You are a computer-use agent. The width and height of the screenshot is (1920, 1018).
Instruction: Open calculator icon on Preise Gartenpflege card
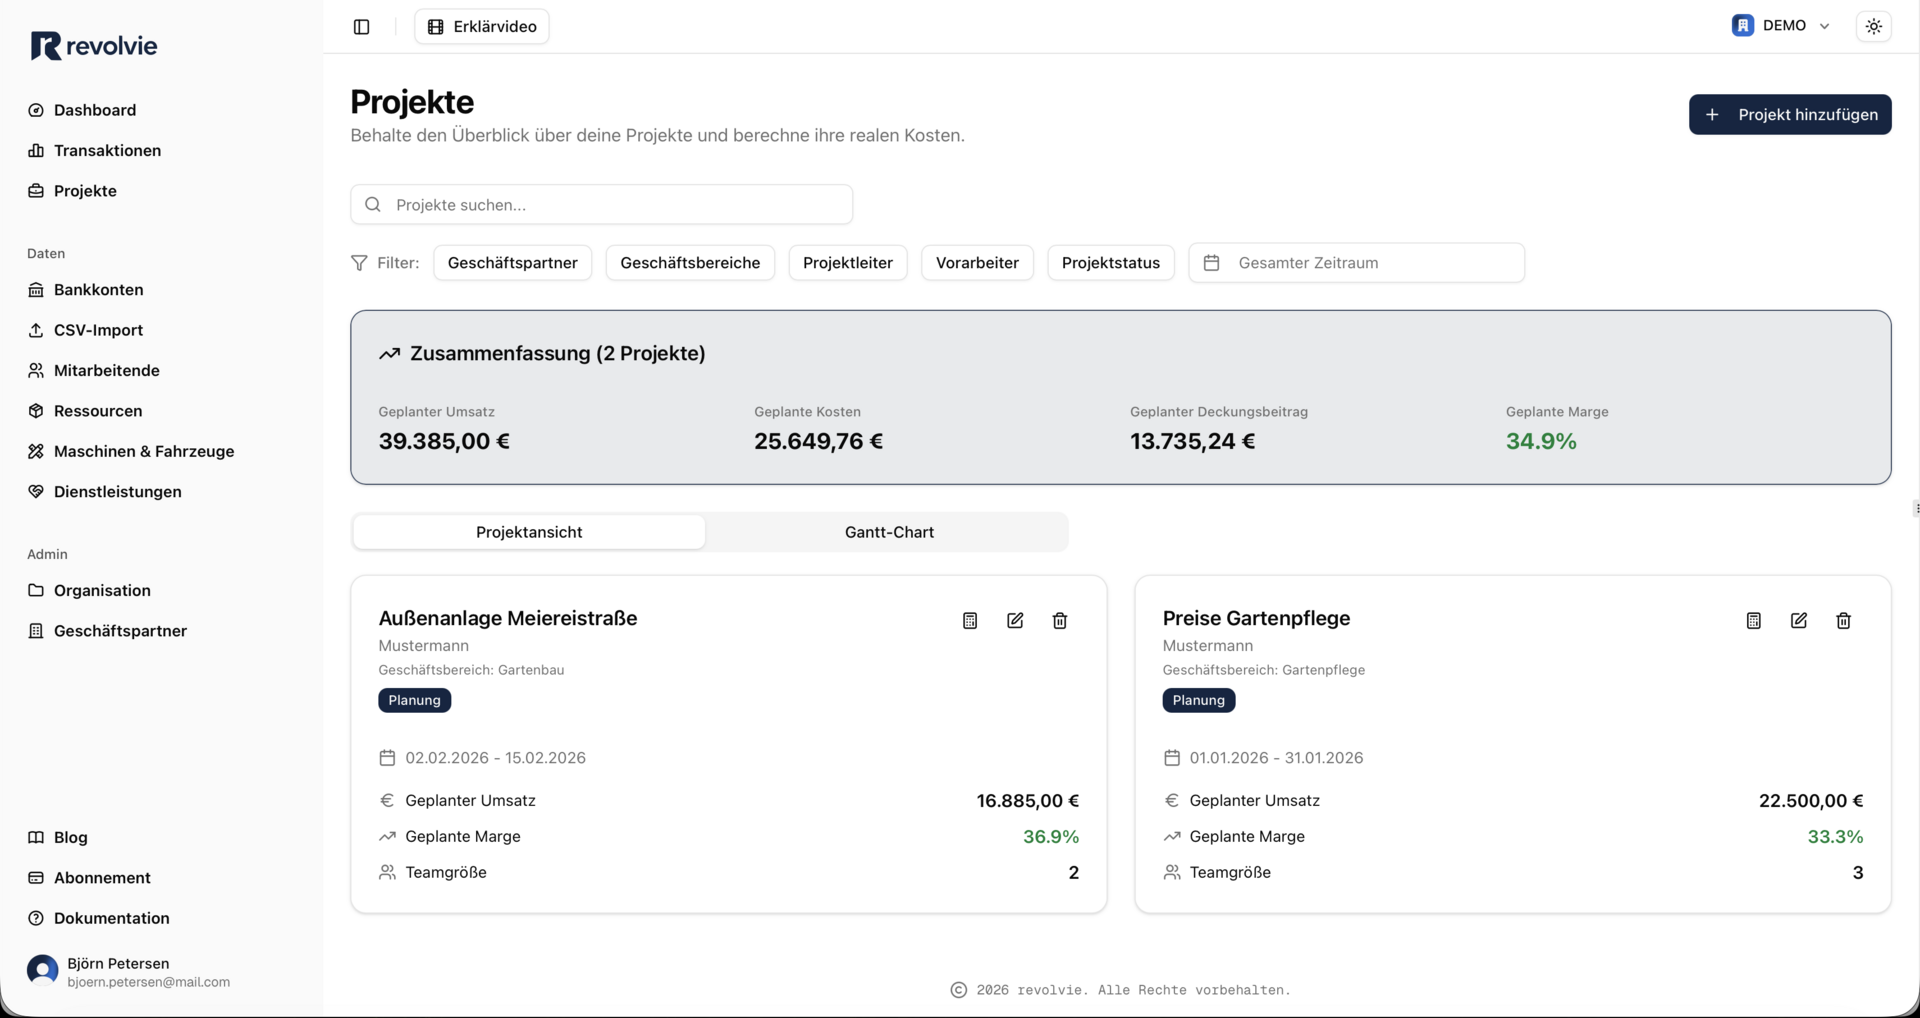[x=1753, y=621]
